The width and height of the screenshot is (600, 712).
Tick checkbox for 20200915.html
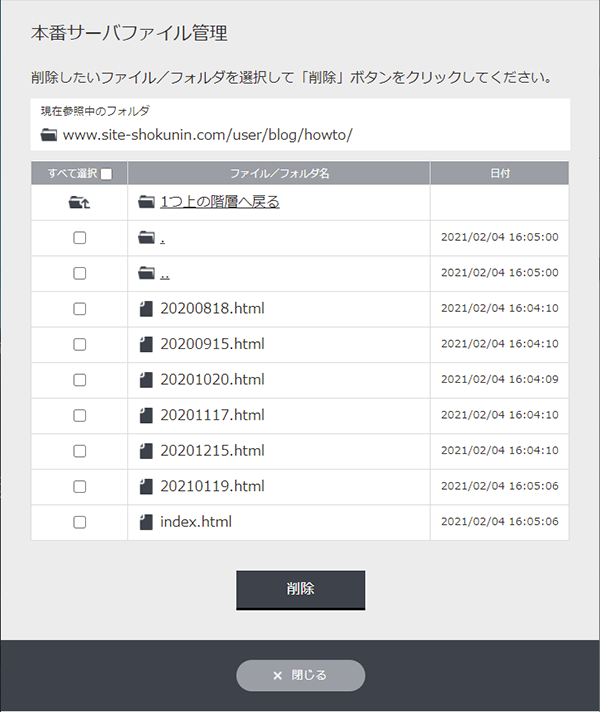pyautogui.click(x=79, y=344)
